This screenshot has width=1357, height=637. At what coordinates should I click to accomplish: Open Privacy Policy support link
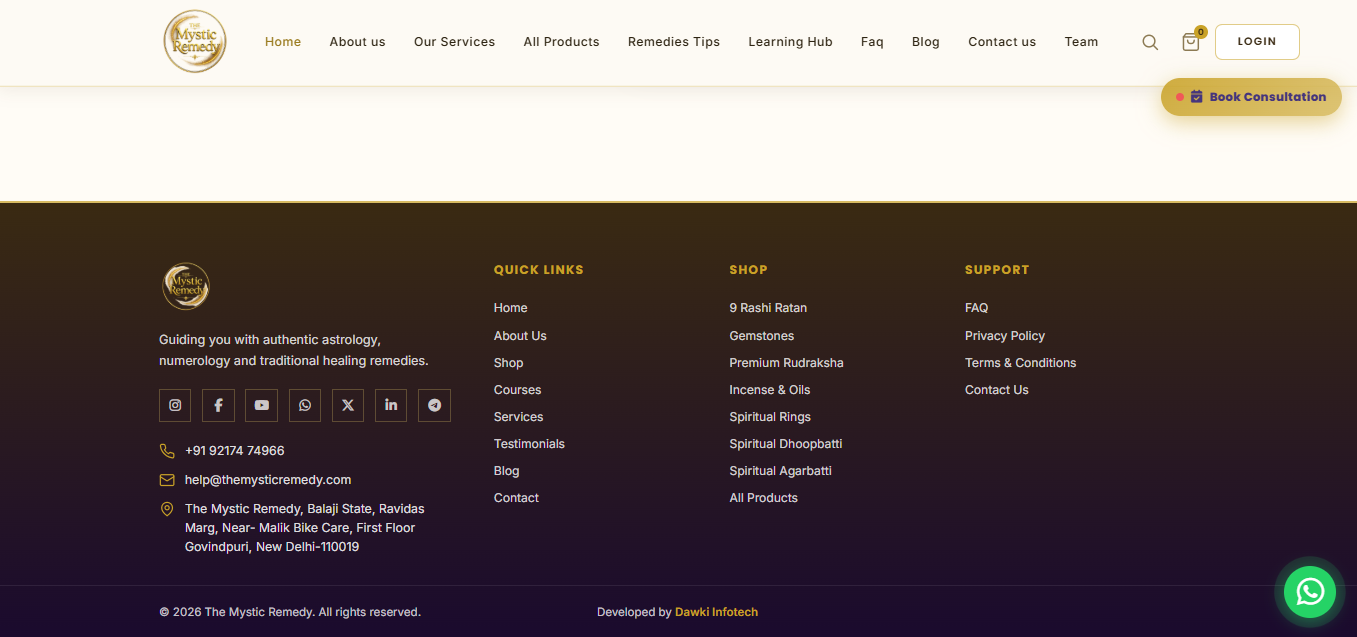pos(1005,336)
